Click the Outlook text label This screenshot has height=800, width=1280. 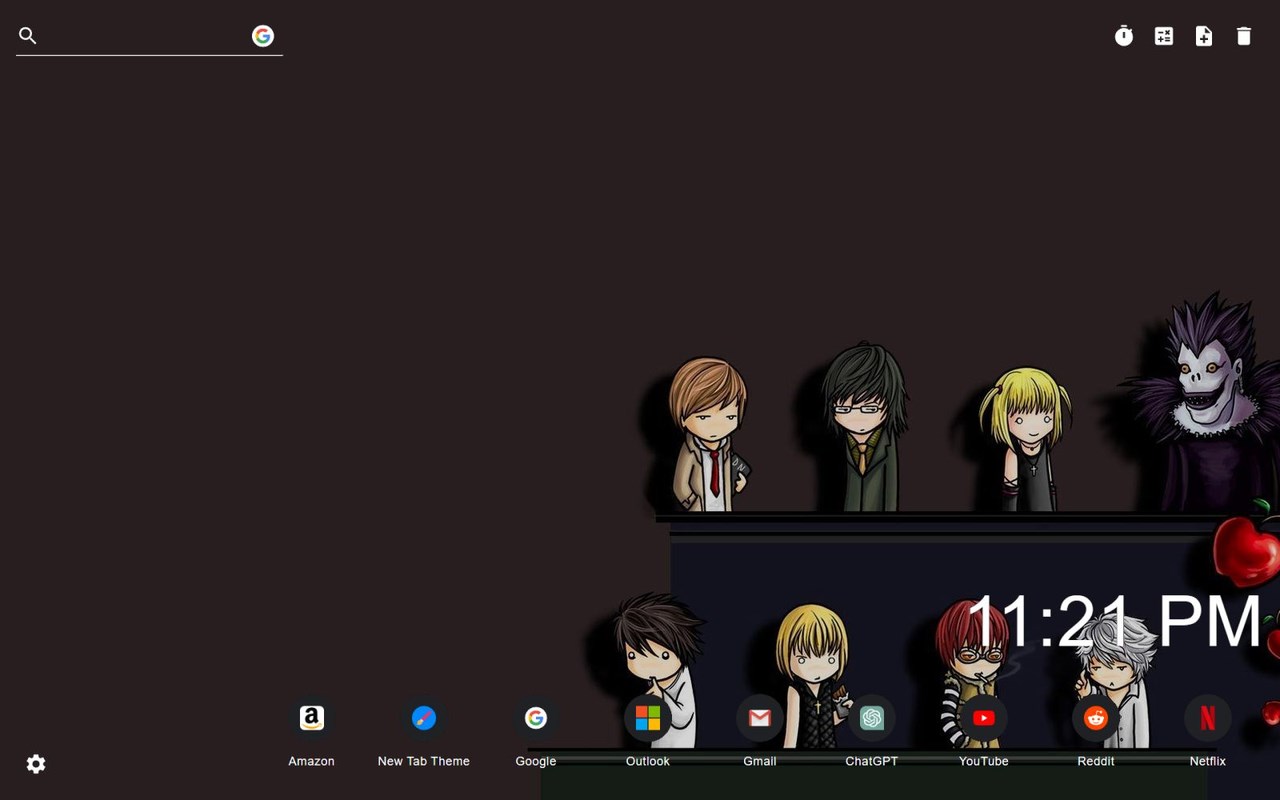coord(648,761)
